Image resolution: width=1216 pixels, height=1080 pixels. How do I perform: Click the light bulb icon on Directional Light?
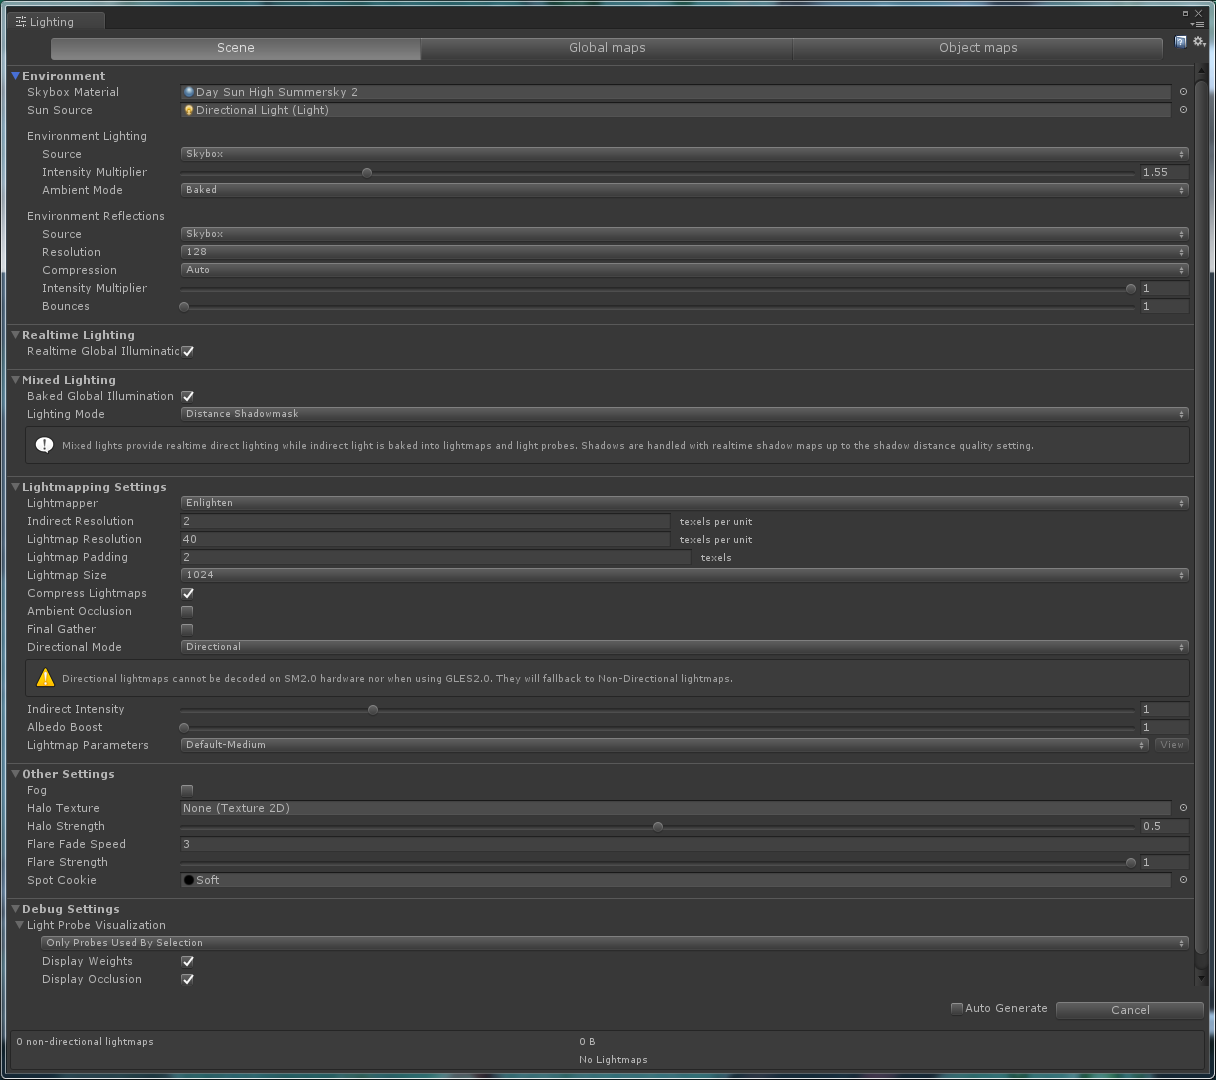(188, 110)
